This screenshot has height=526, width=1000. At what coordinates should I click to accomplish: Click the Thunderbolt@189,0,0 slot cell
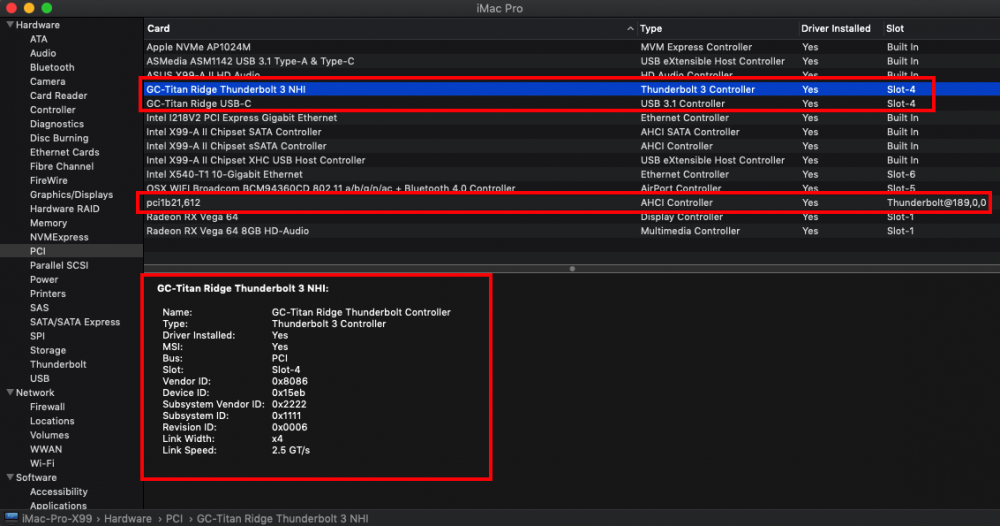click(936, 203)
